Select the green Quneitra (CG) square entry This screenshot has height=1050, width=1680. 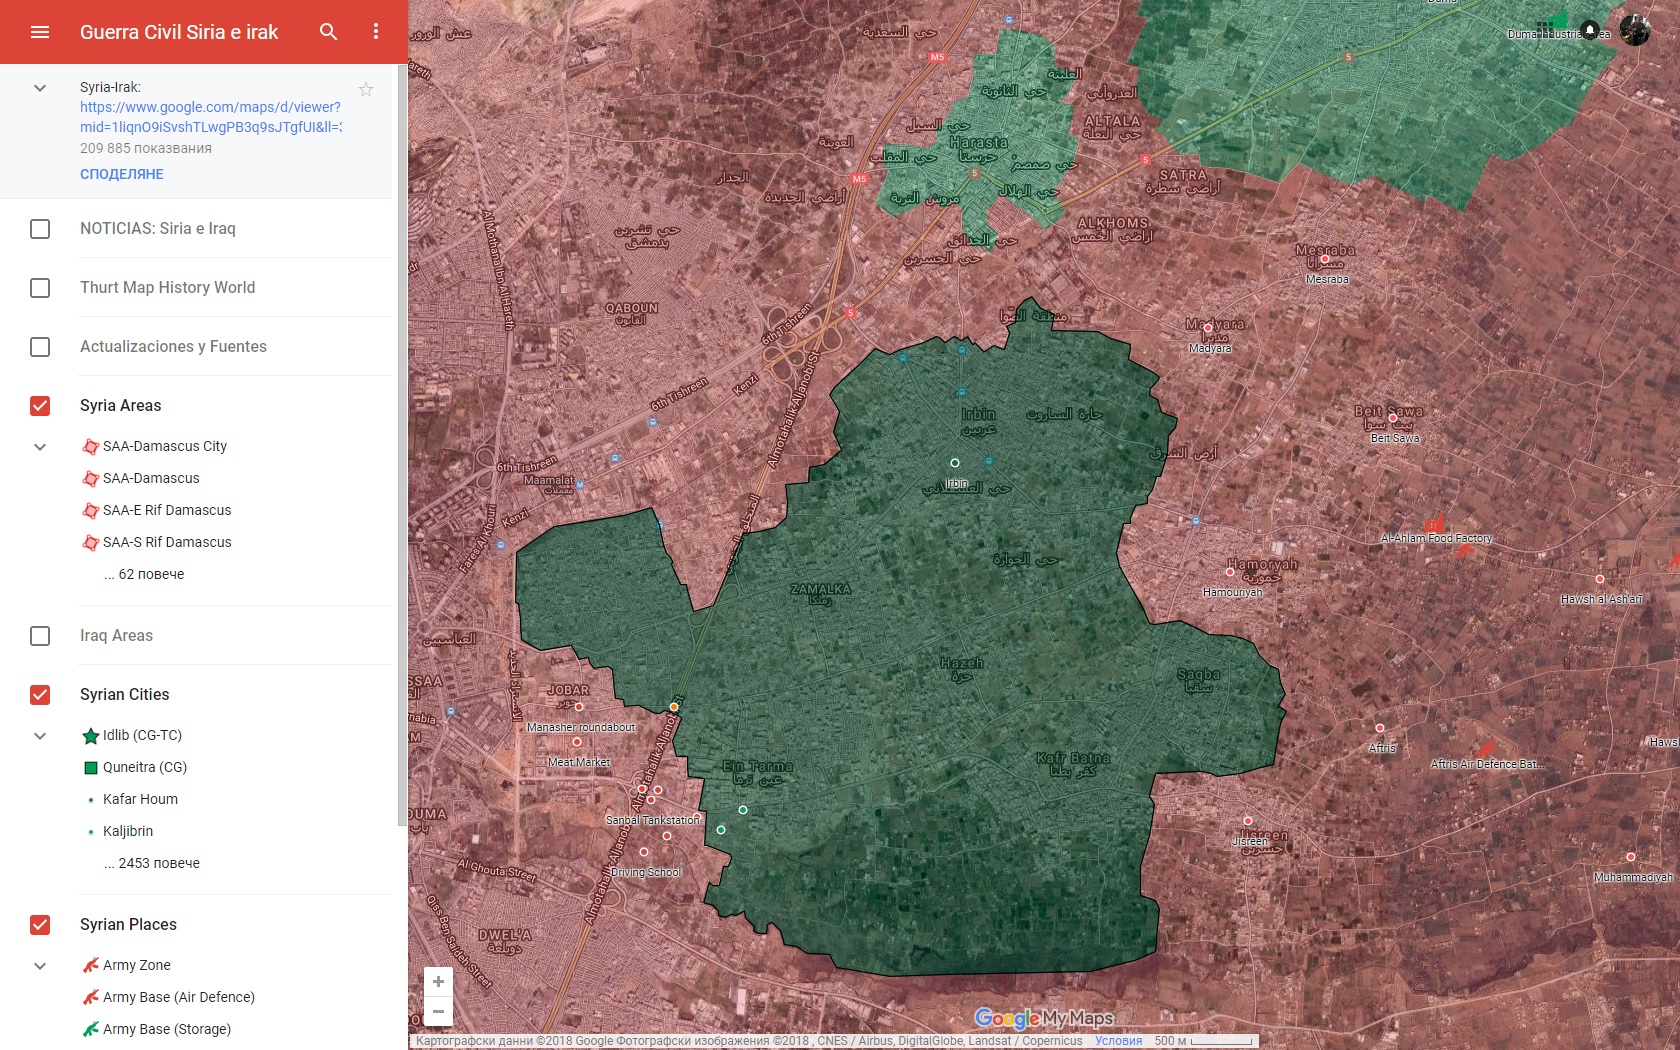click(x=144, y=767)
